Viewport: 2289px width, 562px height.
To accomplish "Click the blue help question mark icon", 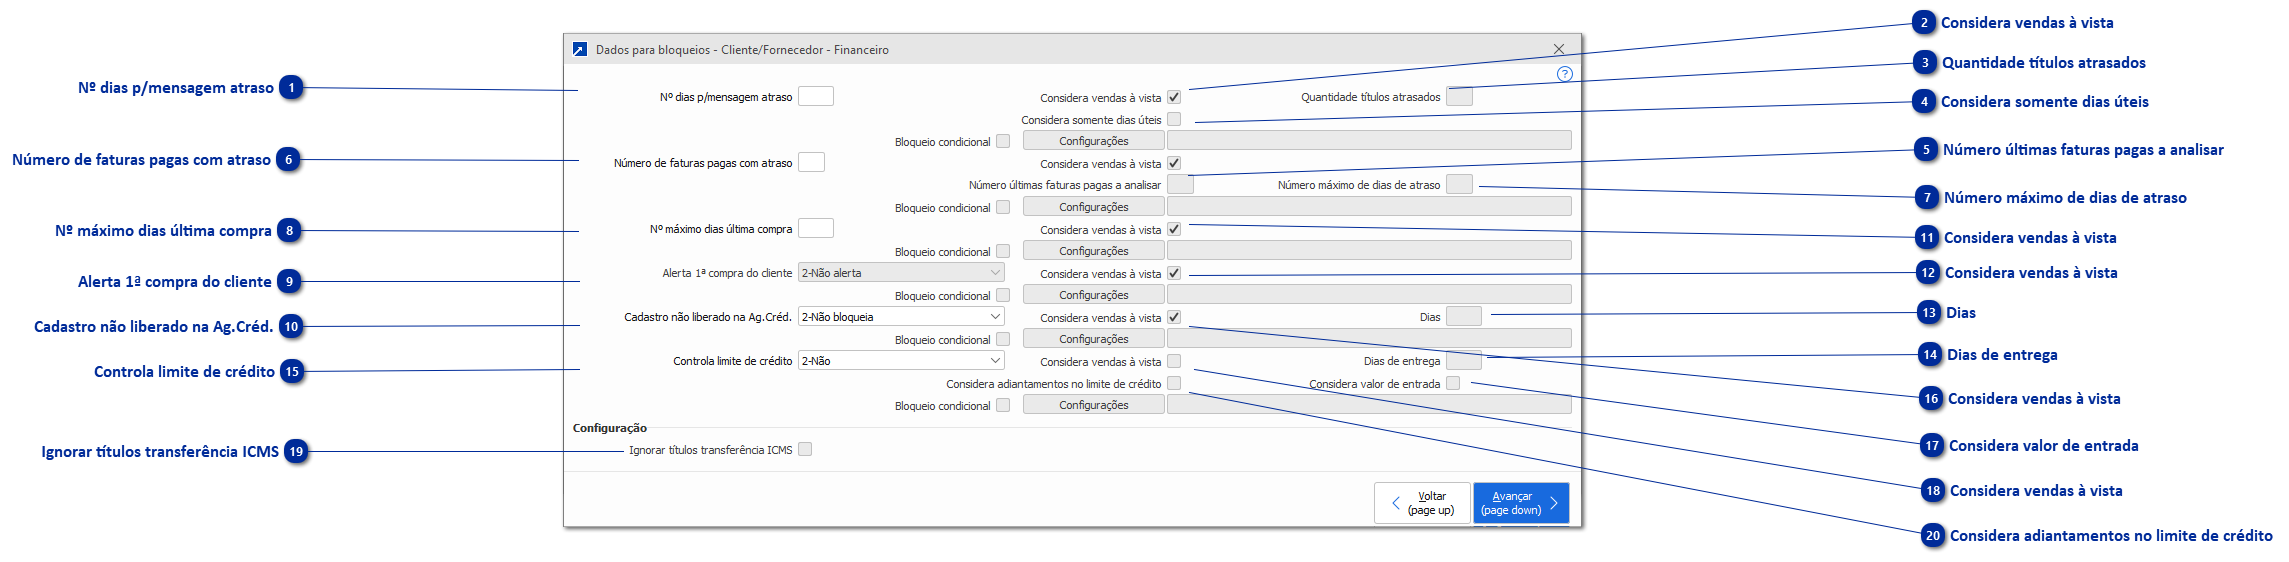I will [x=1565, y=74].
